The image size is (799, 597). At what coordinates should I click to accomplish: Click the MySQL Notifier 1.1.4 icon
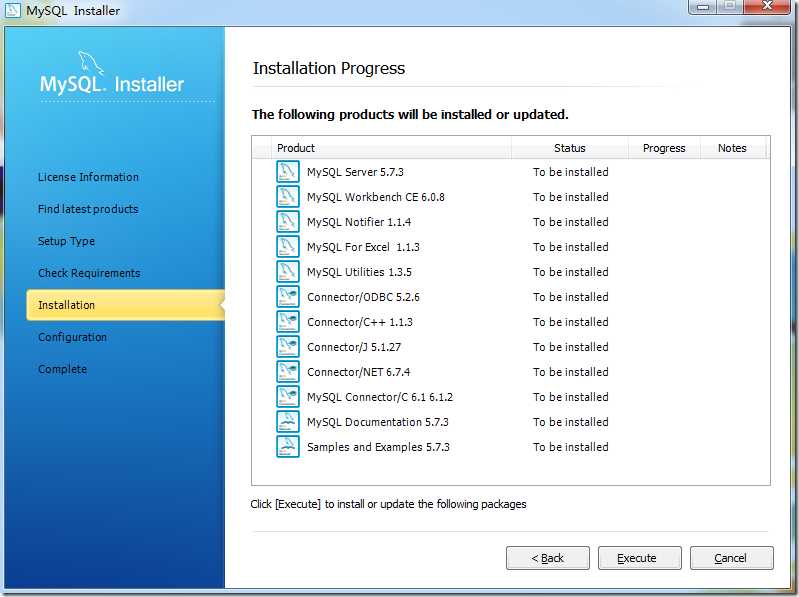pos(287,222)
